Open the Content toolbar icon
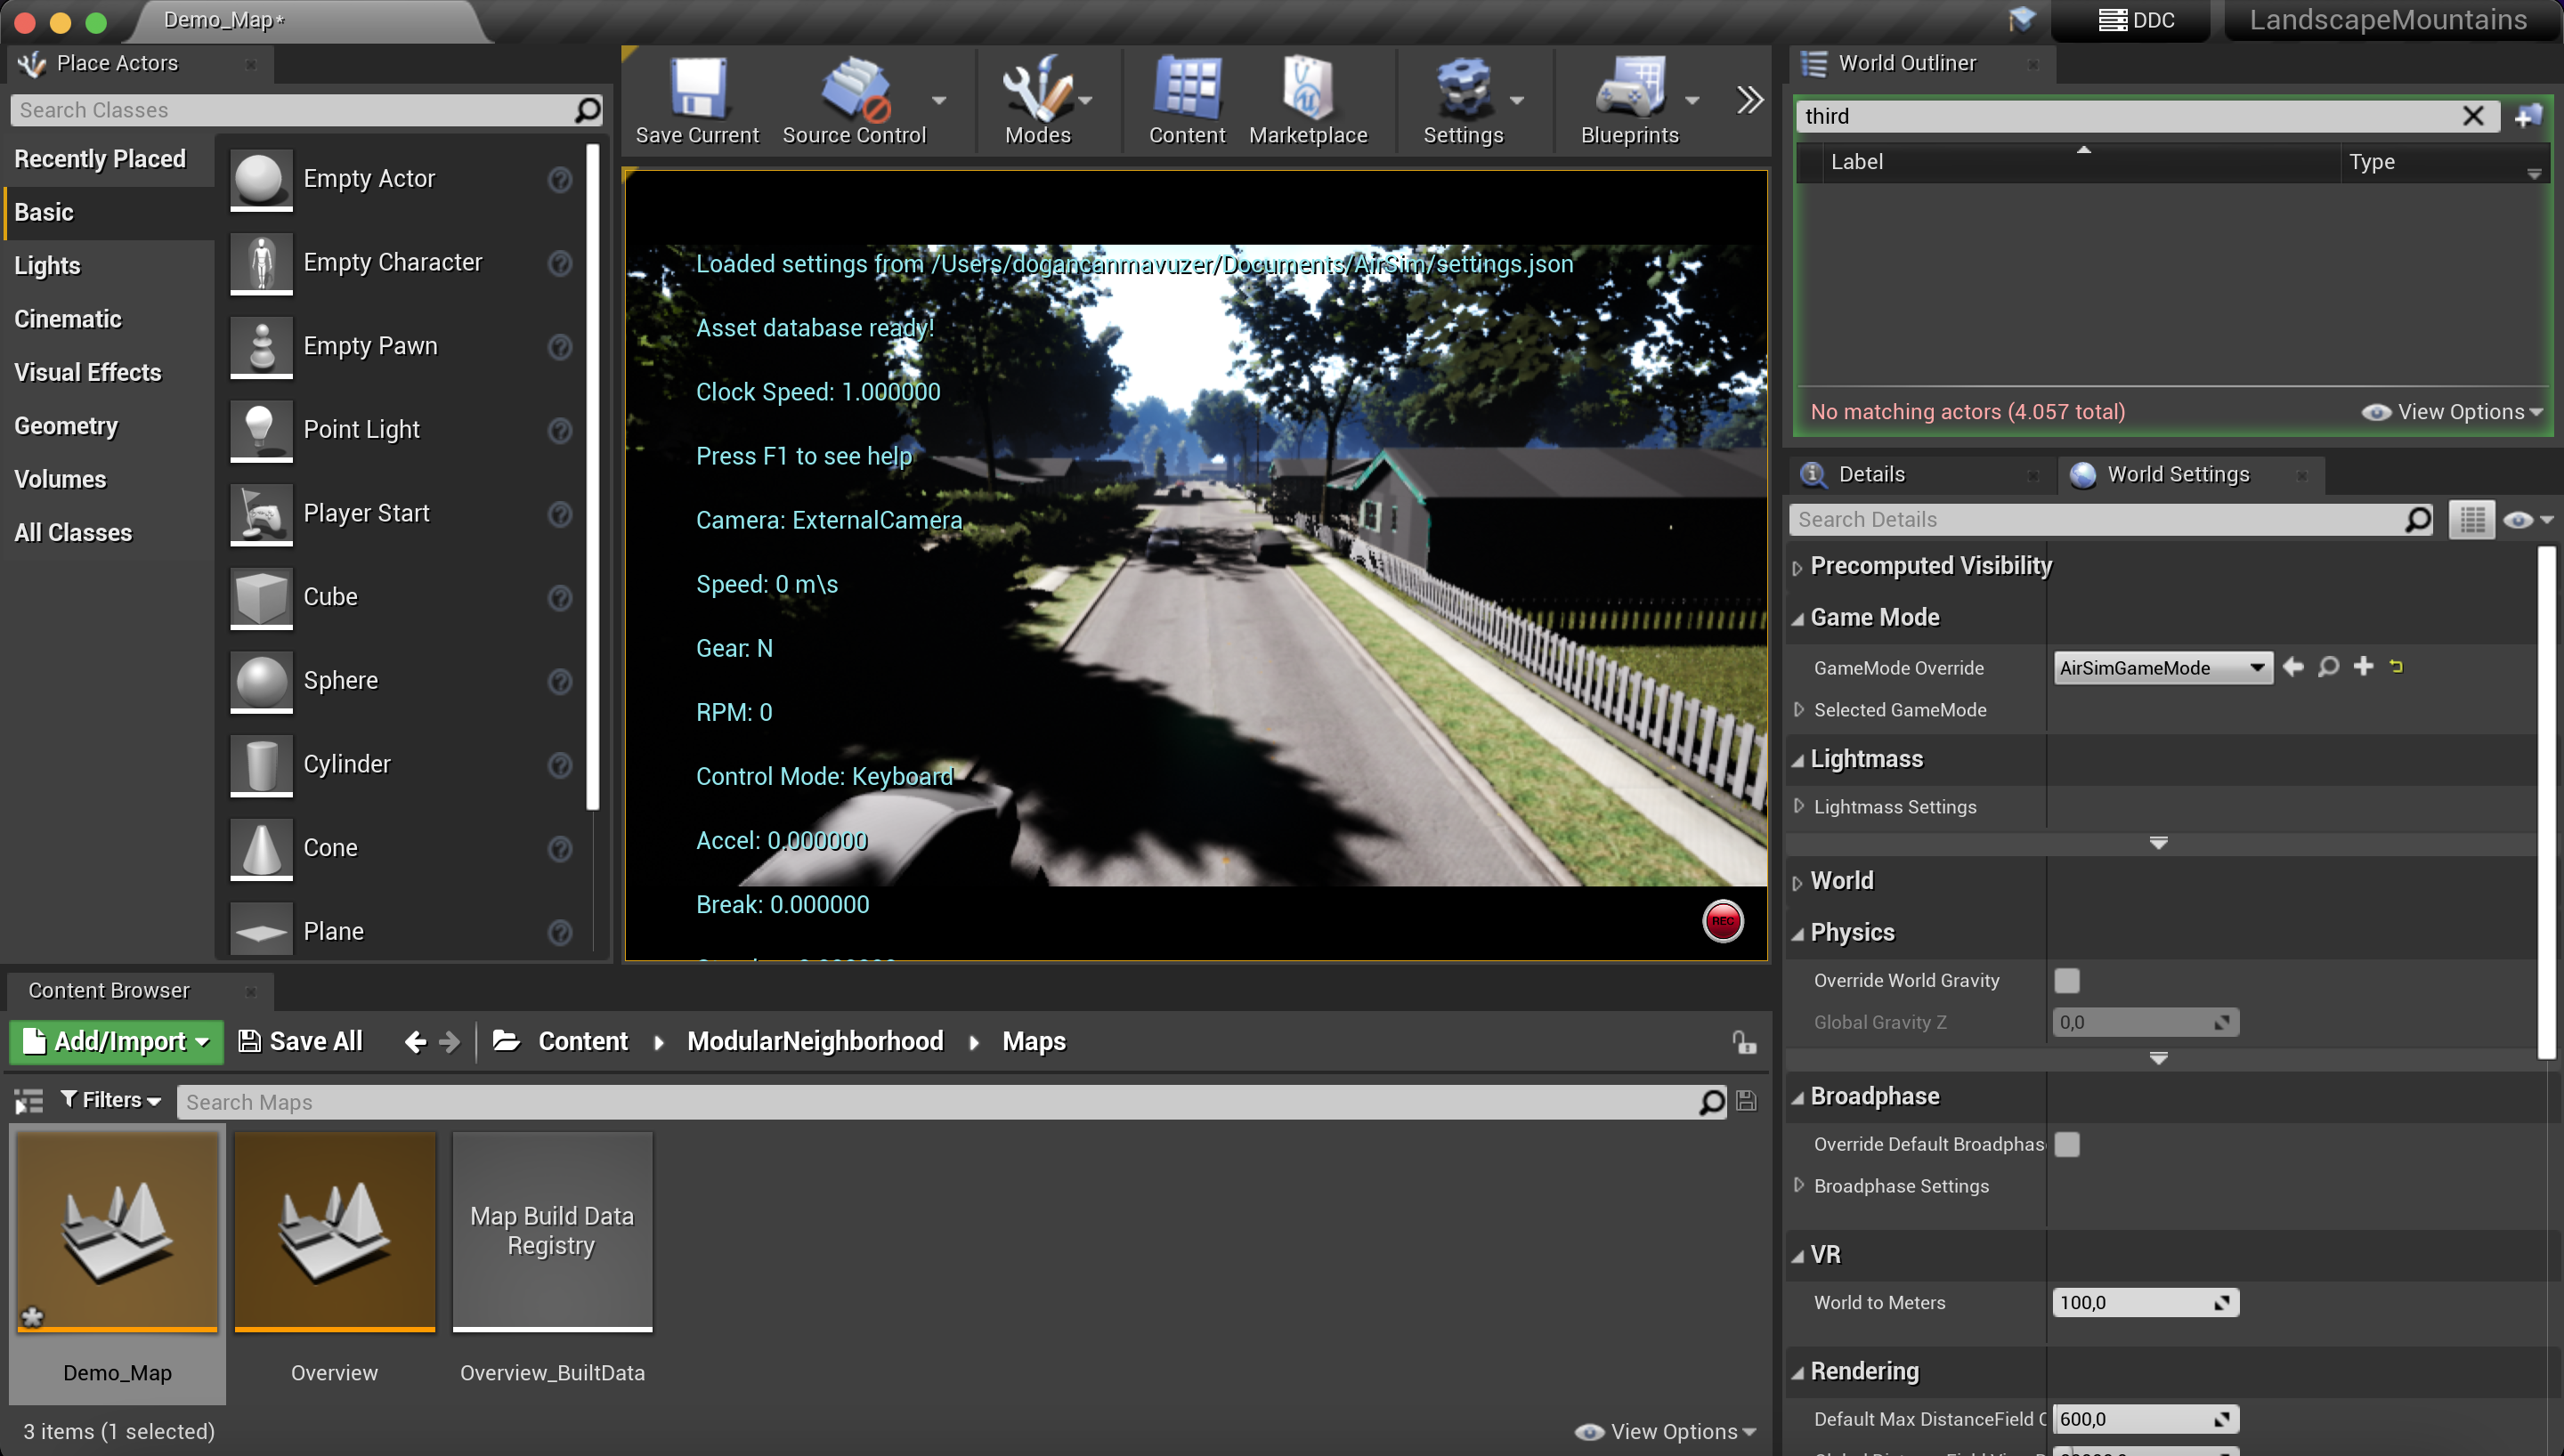Image resolution: width=2564 pixels, height=1456 pixels. click(1186, 100)
